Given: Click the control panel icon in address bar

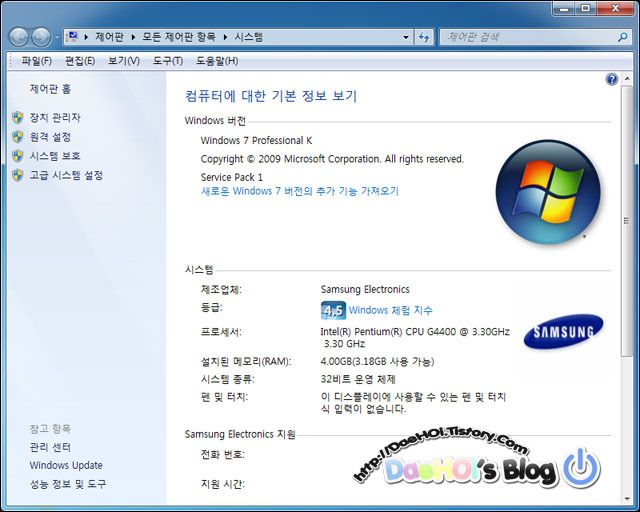Looking at the screenshot, I should (72, 37).
